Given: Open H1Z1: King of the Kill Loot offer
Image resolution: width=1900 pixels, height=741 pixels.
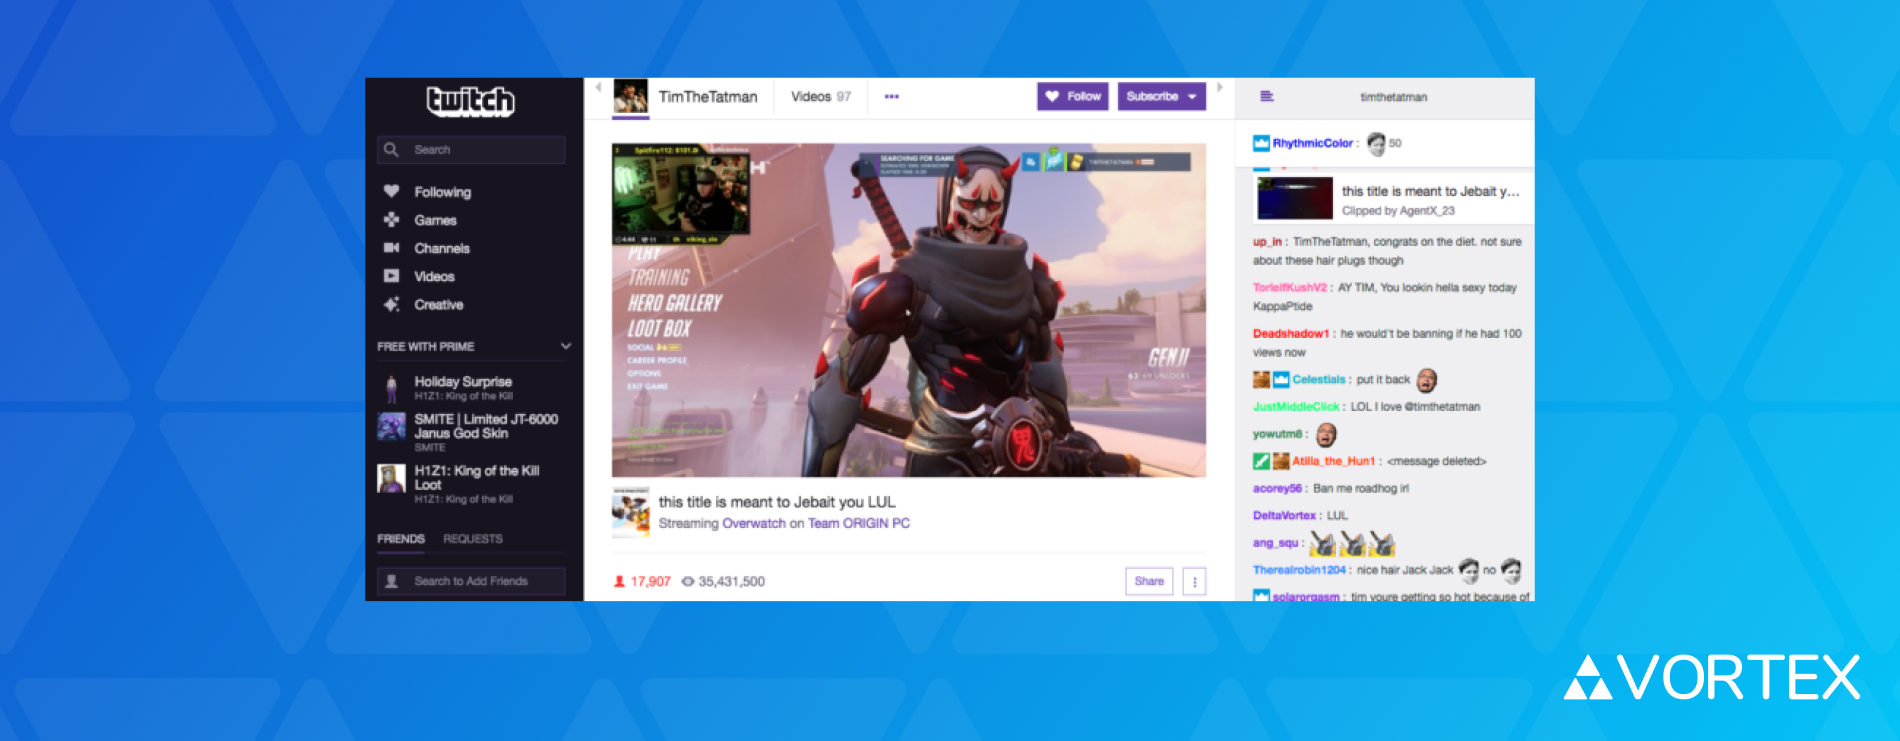Looking at the screenshot, I should [x=477, y=484].
